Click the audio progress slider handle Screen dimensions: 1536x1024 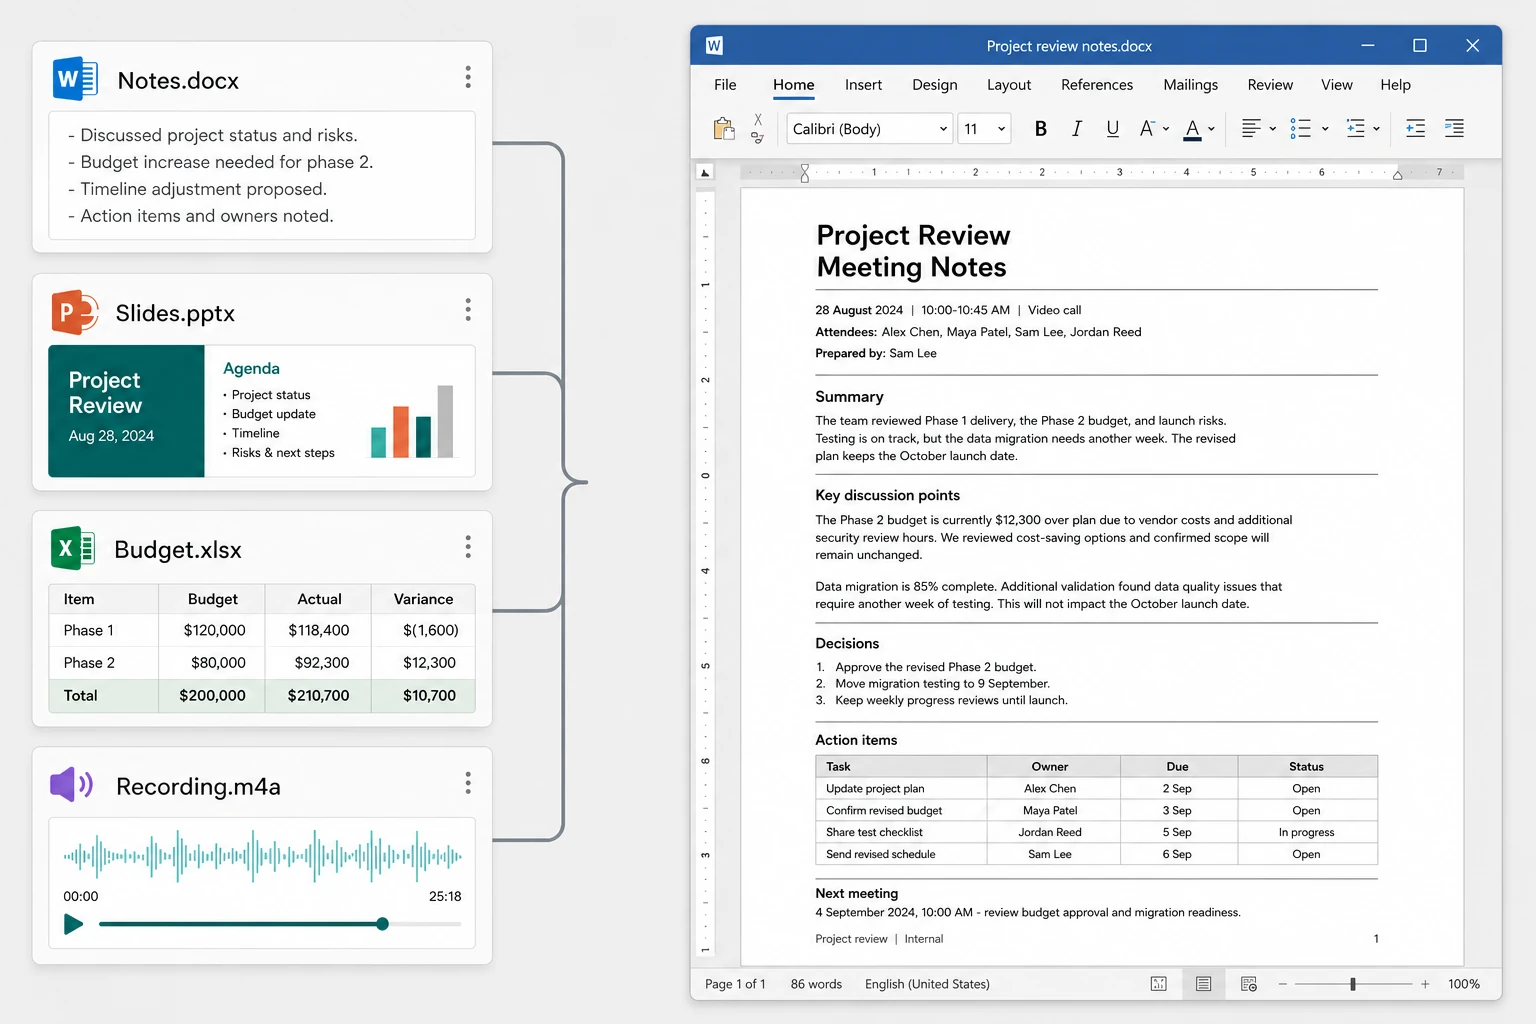coord(382,924)
